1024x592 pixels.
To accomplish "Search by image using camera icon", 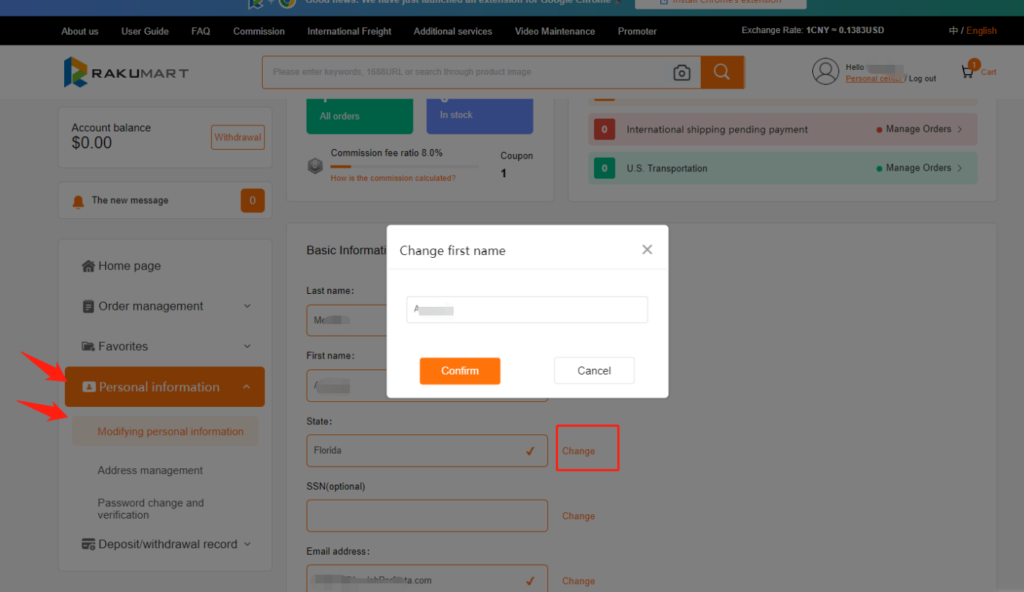I will tap(682, 73).
